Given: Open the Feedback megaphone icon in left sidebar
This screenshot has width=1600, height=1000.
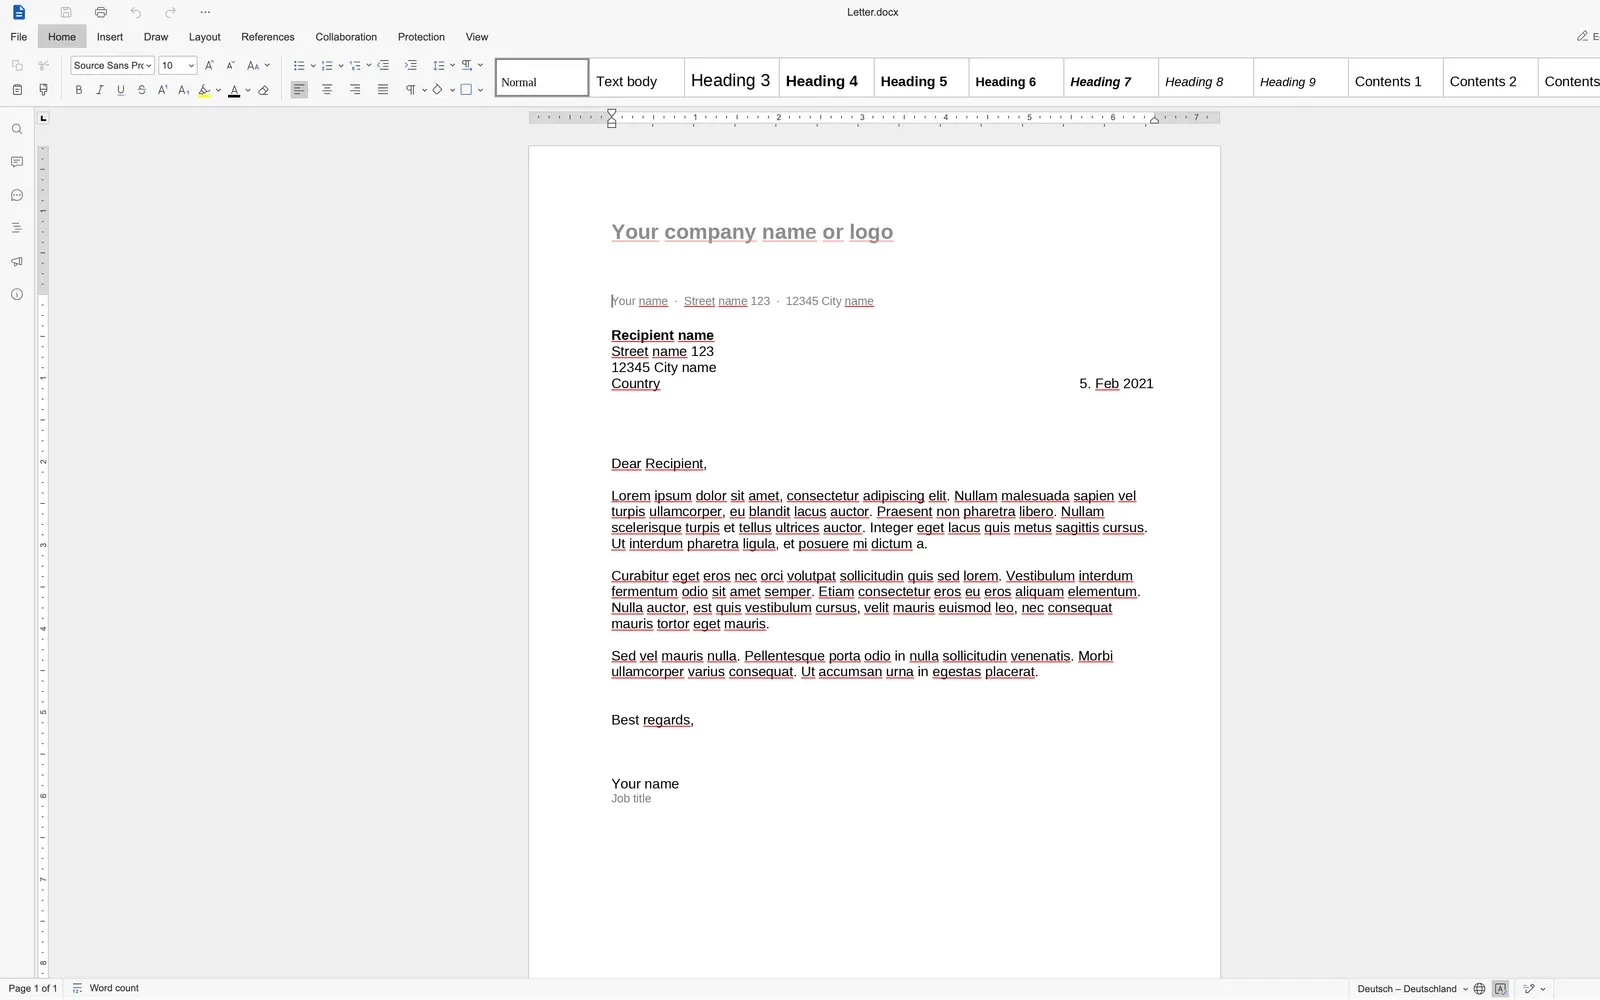Looking at the screenshot, I should tap(17, 261).
